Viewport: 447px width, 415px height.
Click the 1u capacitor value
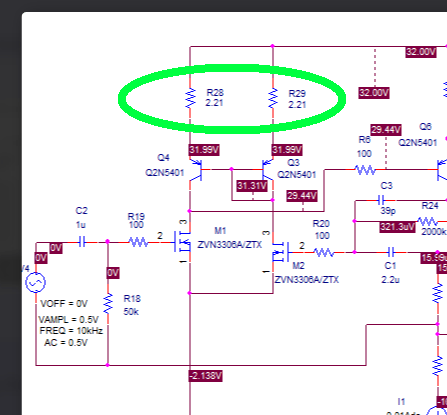(x=81, y=225)
